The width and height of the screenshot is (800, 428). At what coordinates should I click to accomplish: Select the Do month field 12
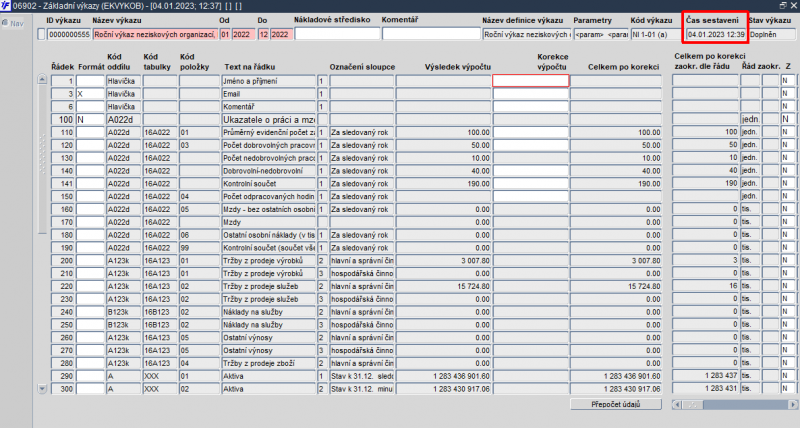pyautogui.click(x=263, y=35)
